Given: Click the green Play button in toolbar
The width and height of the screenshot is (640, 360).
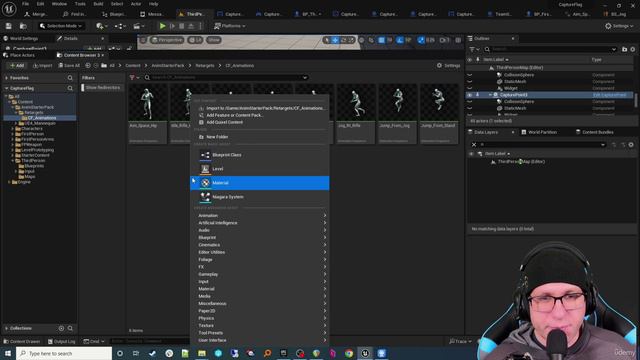Looking at the screenshot, I should 162,26.
